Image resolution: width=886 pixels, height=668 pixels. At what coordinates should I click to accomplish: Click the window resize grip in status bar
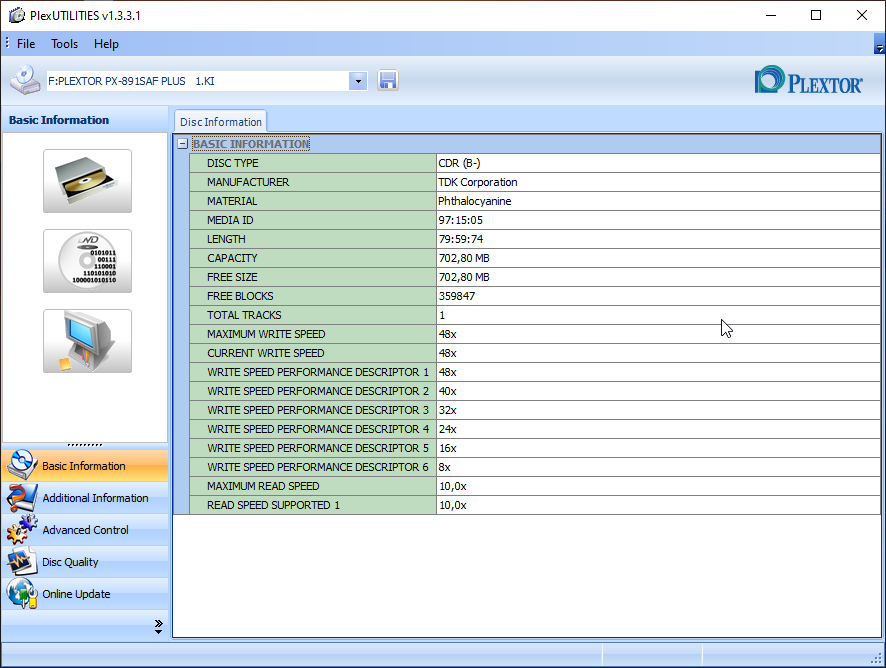[x=878, y=658]
